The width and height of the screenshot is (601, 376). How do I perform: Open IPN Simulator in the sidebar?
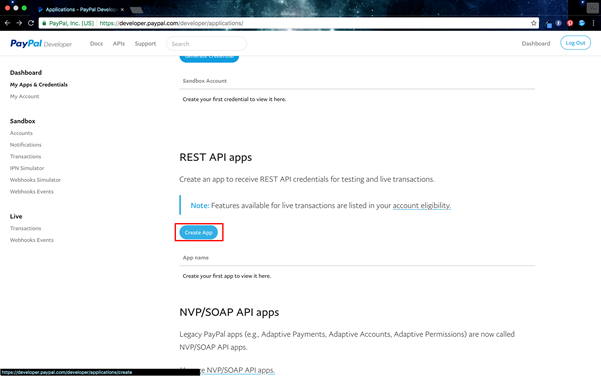(27, 168)
